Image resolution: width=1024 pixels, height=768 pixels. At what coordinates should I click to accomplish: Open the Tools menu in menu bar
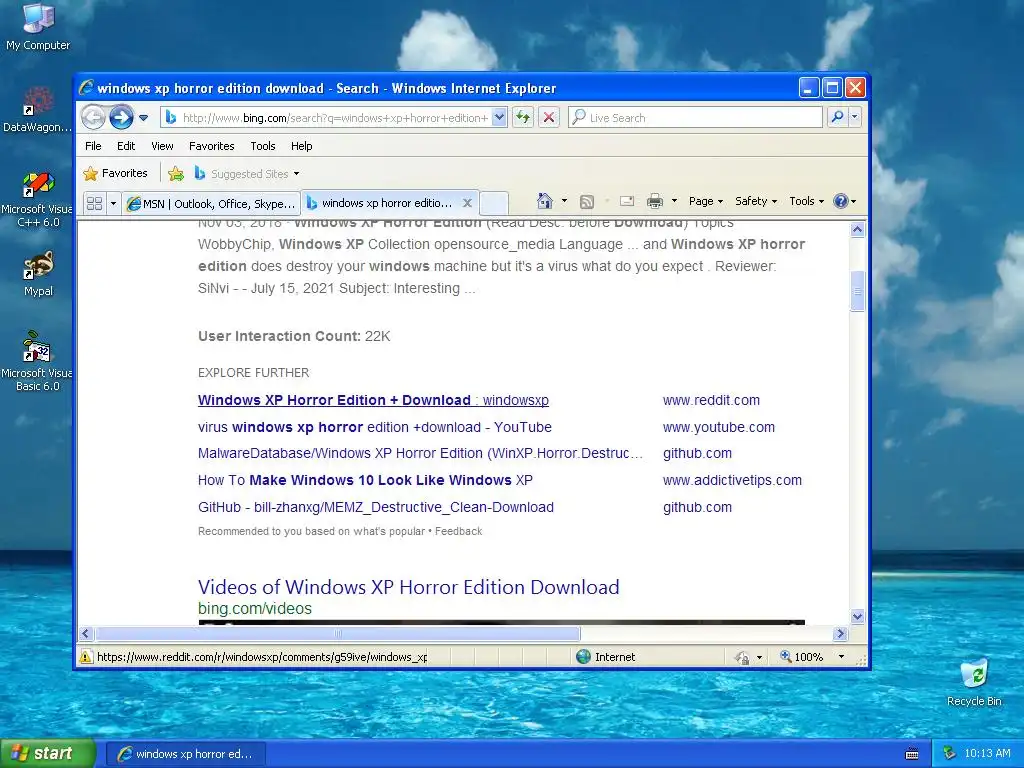263,146
